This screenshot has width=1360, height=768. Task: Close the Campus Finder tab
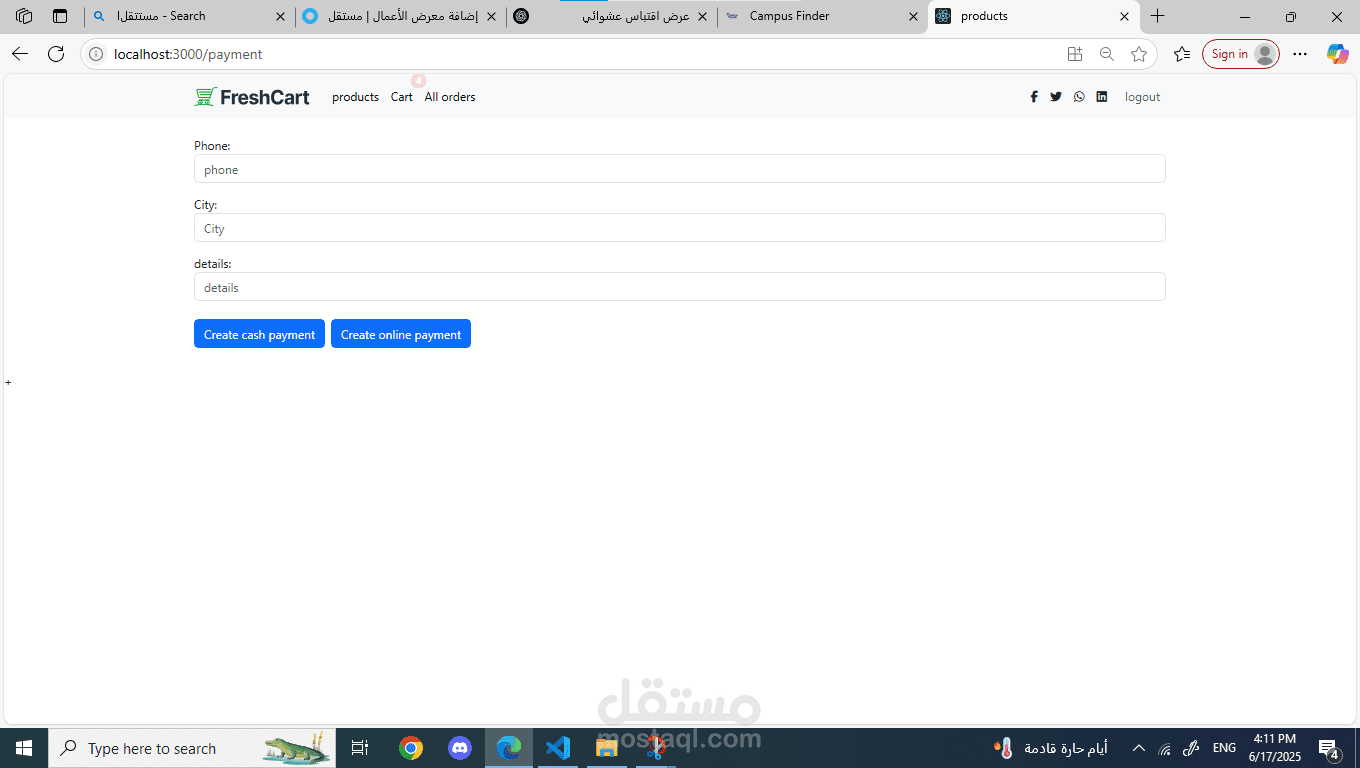coord(913,16)
